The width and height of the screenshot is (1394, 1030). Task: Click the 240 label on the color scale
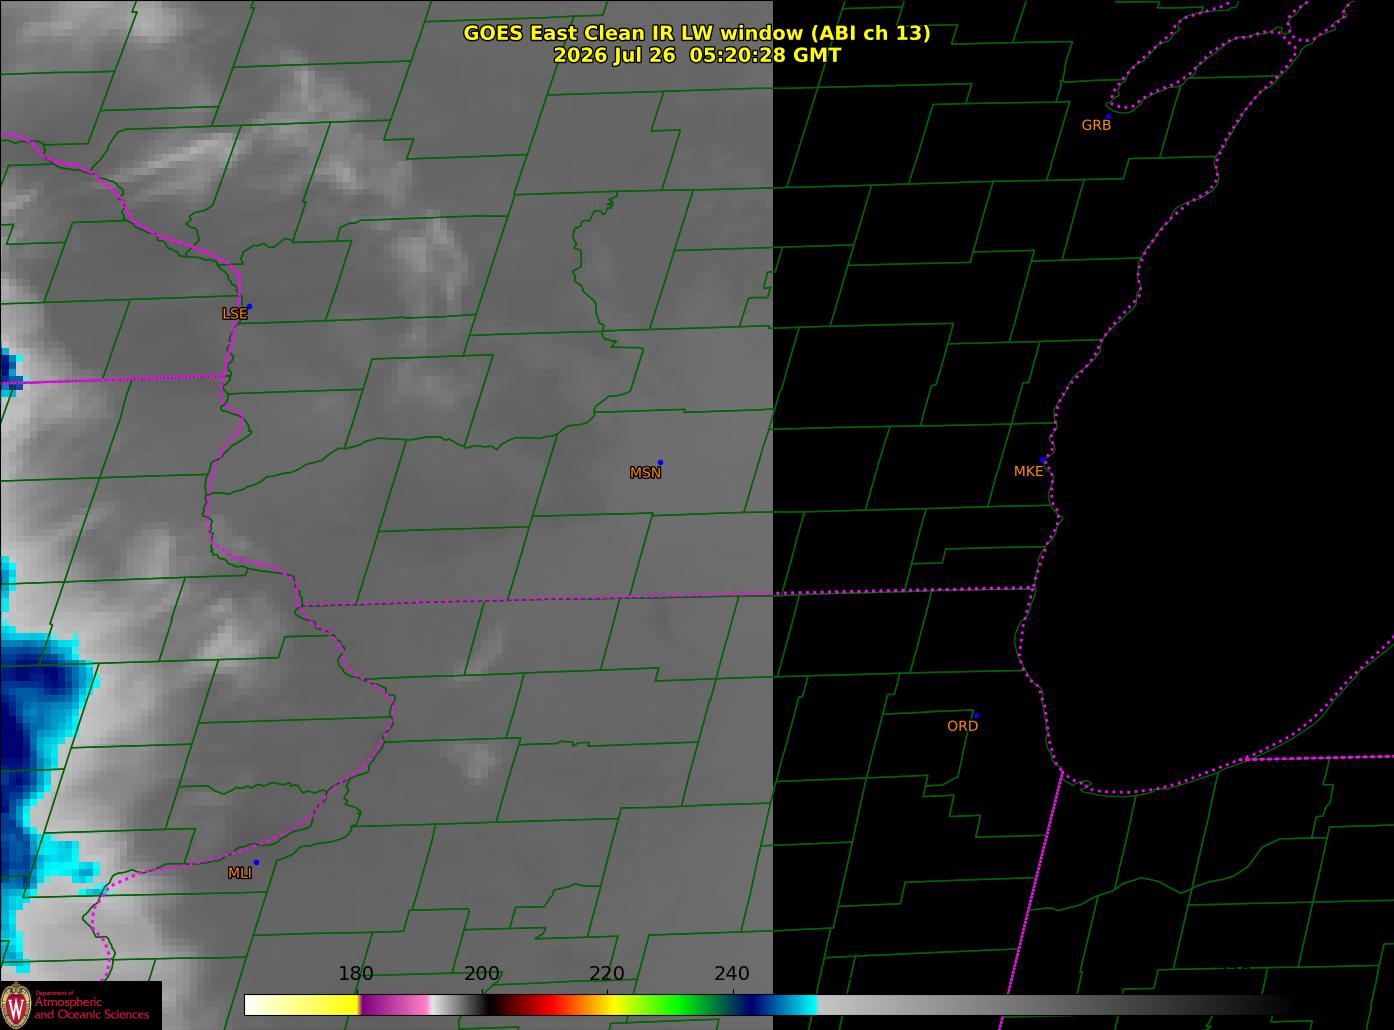tap(732, 974)
